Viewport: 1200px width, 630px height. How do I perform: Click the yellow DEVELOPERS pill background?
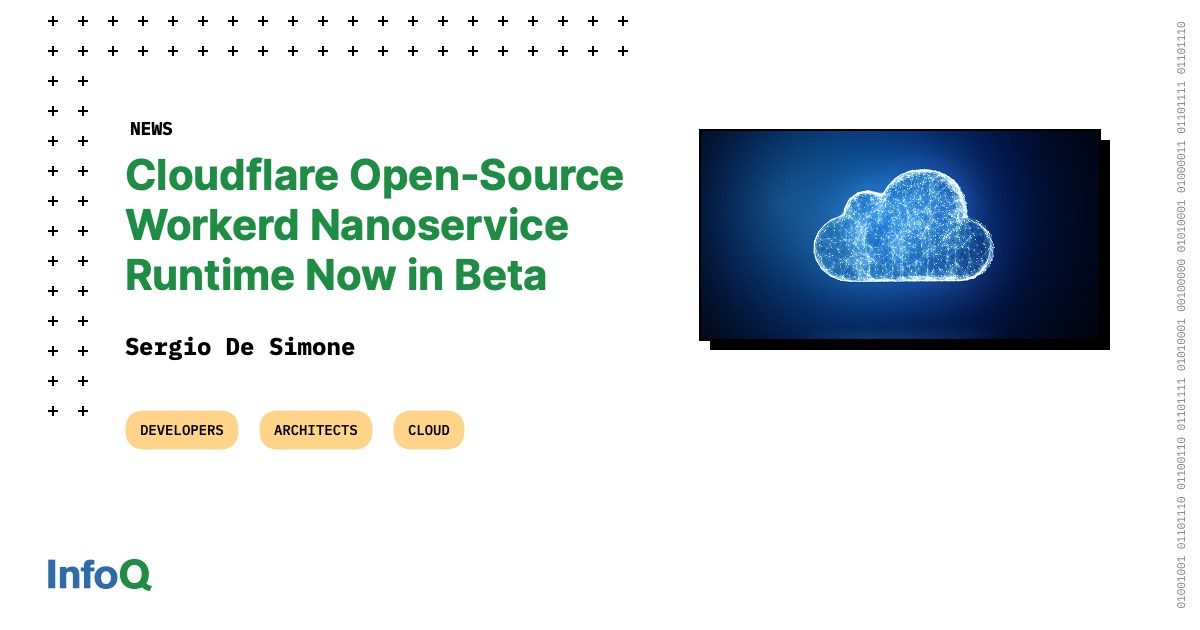[181, 430]
